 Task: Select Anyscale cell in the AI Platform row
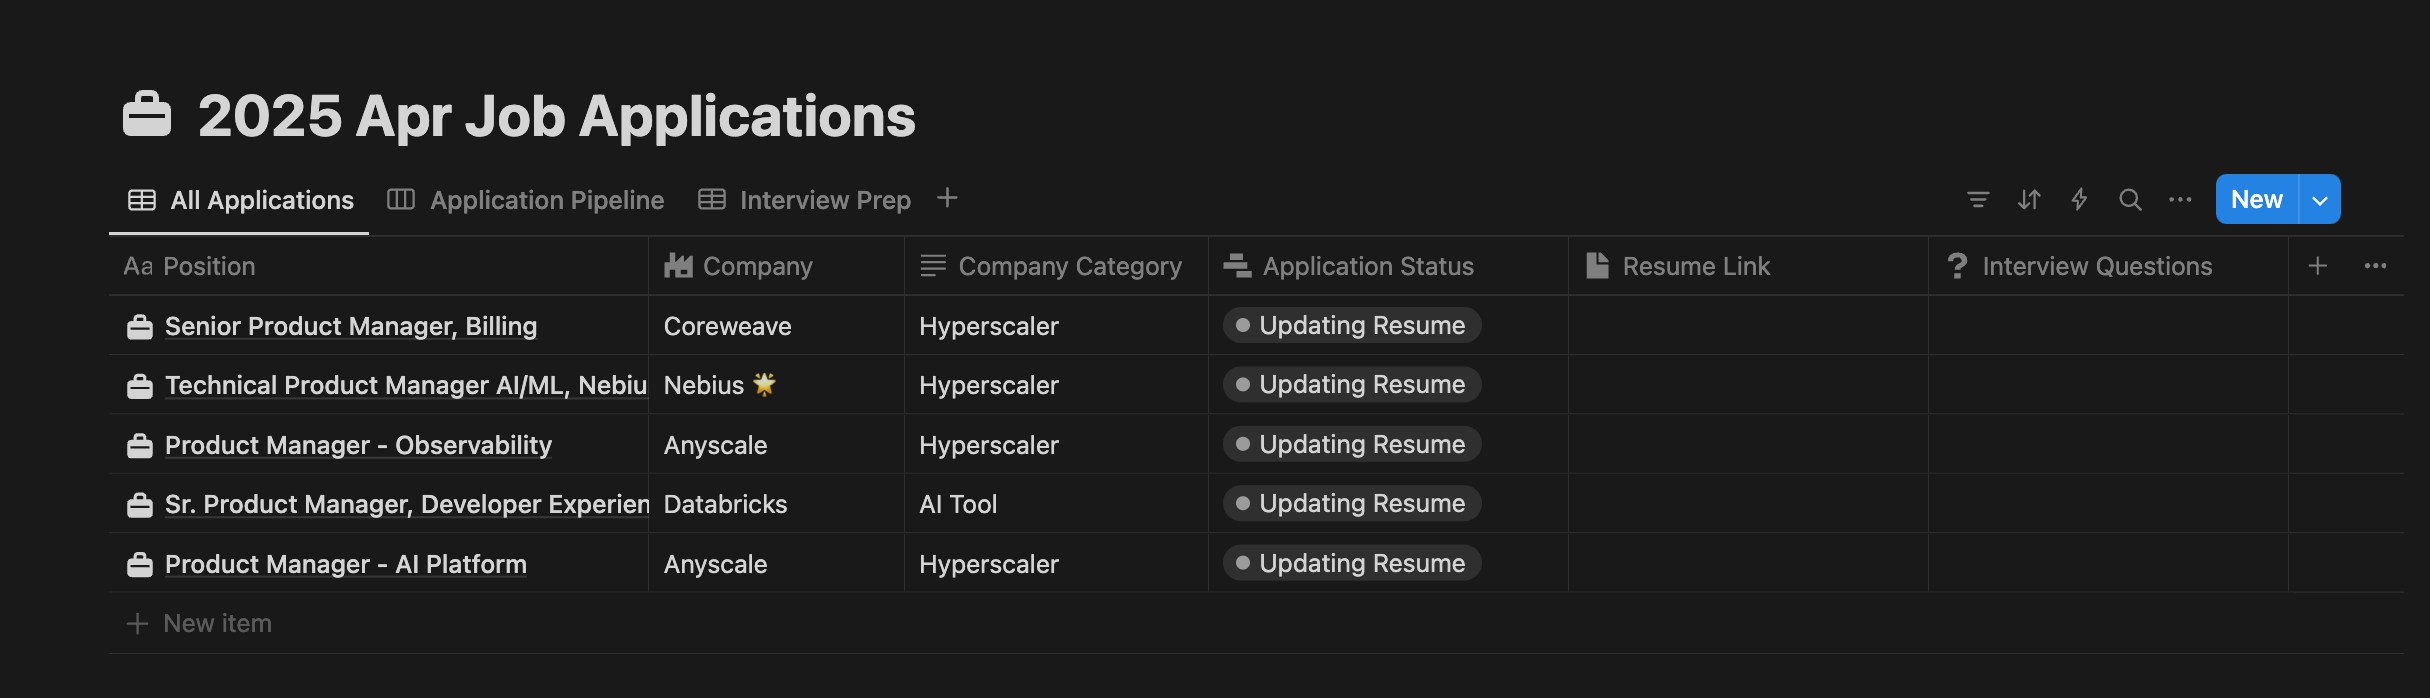point(776,564)
